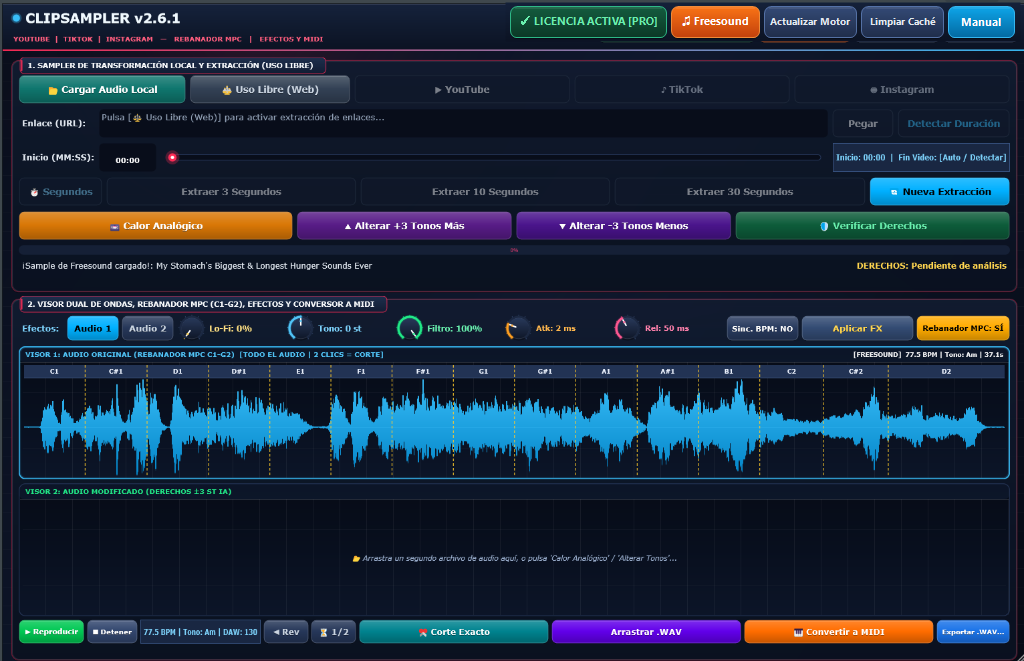Click Extraer 10 Segundos
The width and height of the screenshot is (1024, 661).
(x=485, y=191)
